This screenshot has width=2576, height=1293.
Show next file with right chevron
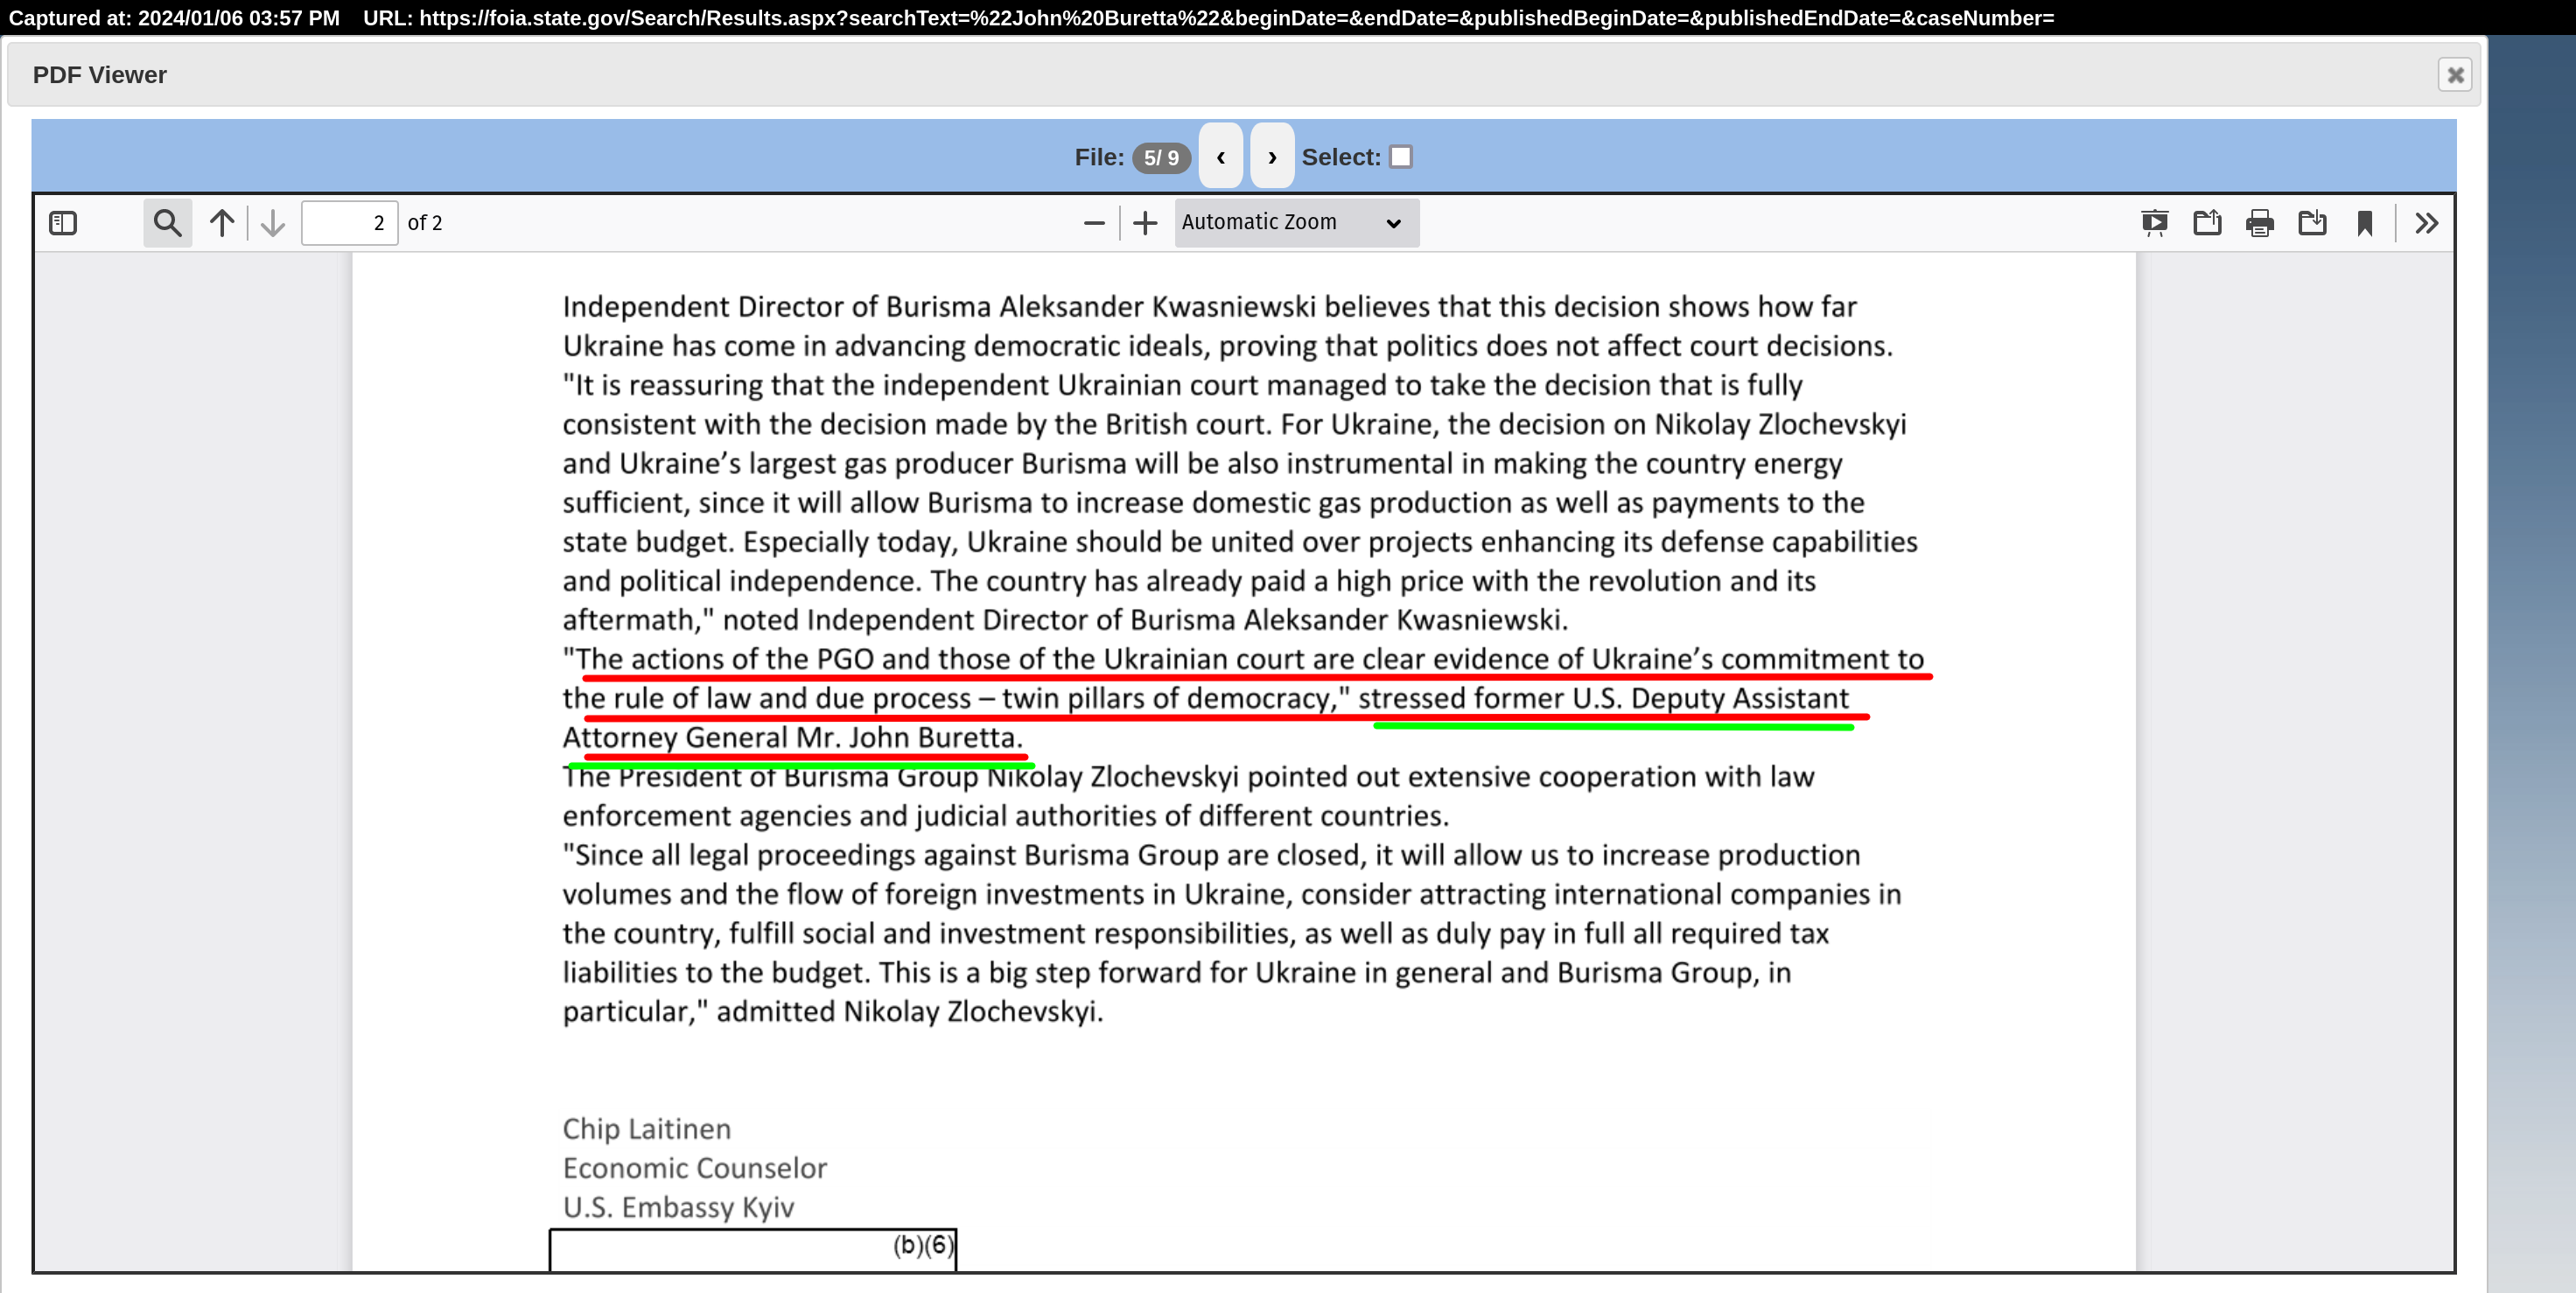1272,156
